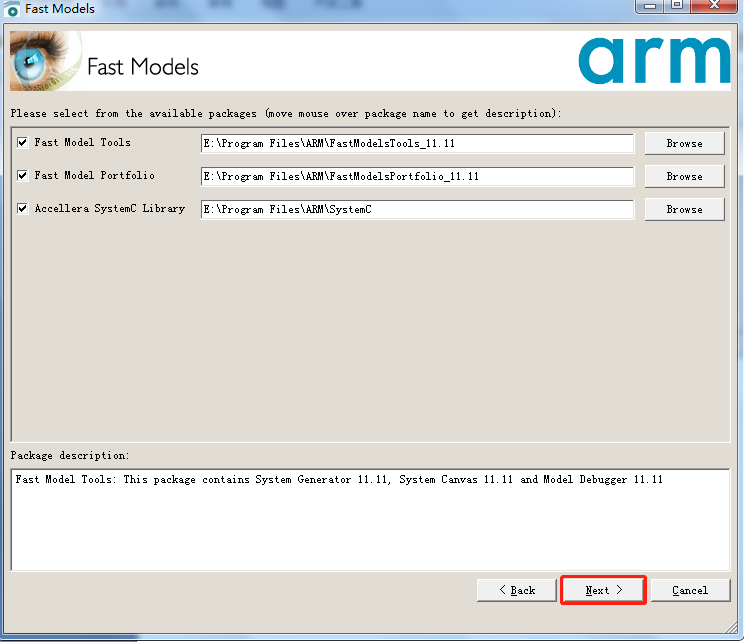Click the 'Package description:' label
This screenshot has height=642, width=744.
(70, 456)
